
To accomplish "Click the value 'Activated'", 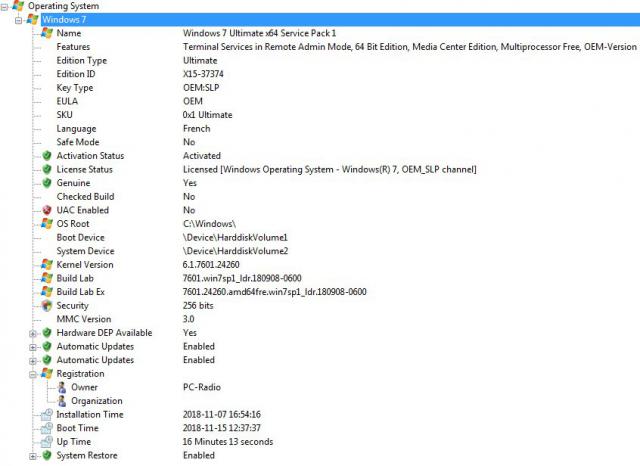I will point(202,155).
